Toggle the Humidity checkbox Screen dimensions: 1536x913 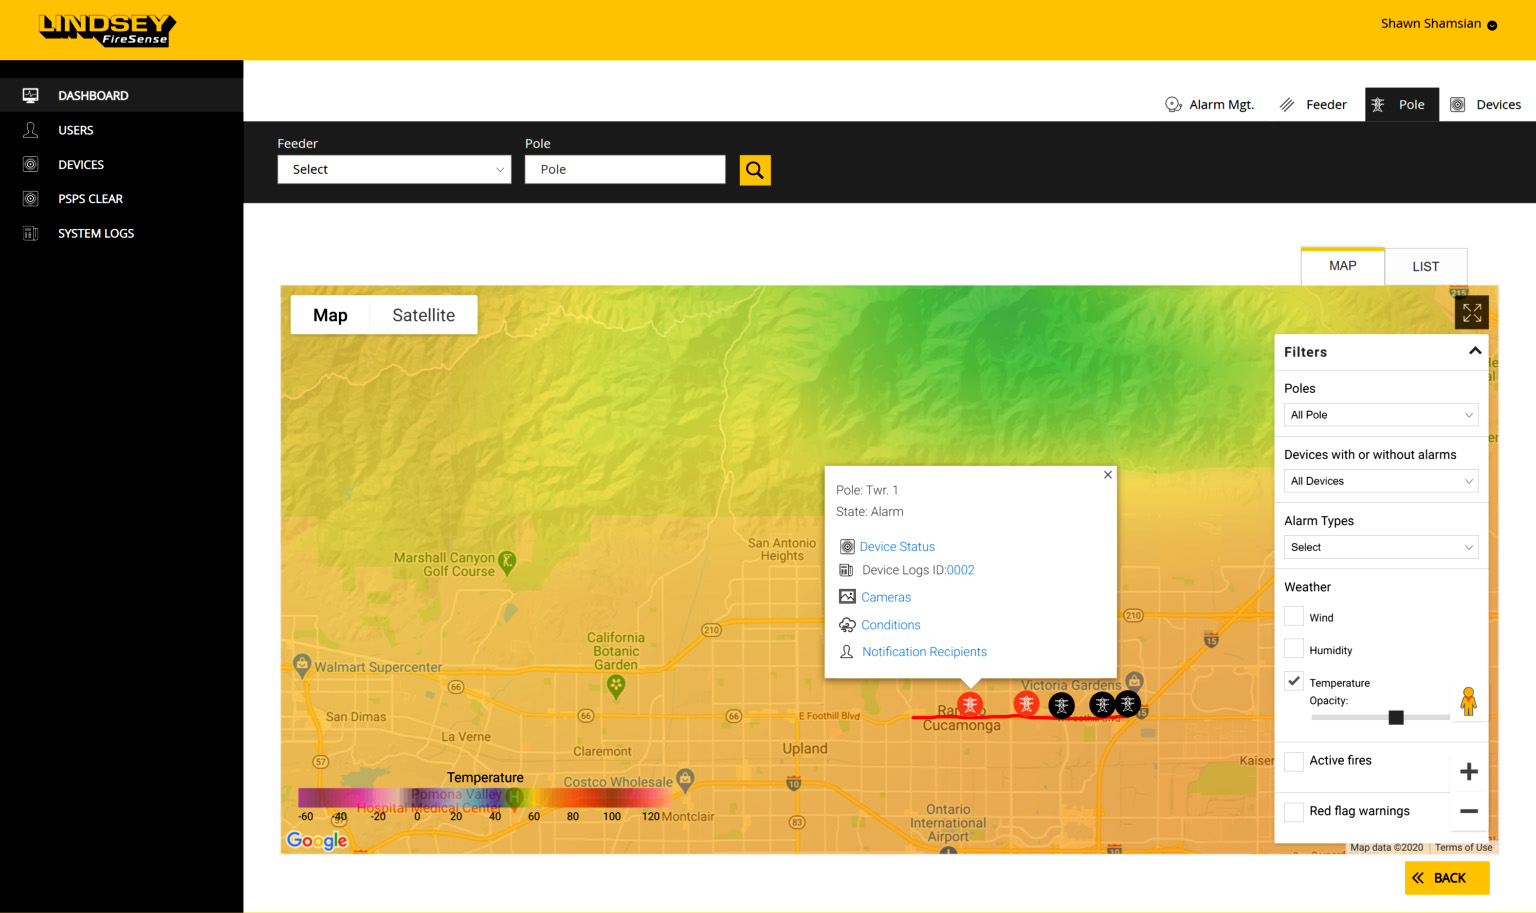[x=1294, y=649]
